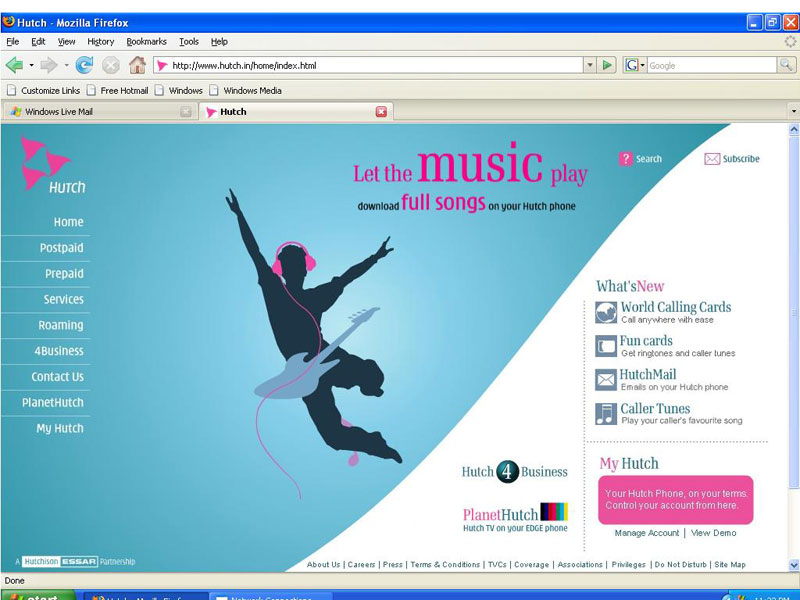Image resolution: width=800 pixels, height=600 pixels.
Task: Open Services in the side menu
Action: click(x=63, y=299)
